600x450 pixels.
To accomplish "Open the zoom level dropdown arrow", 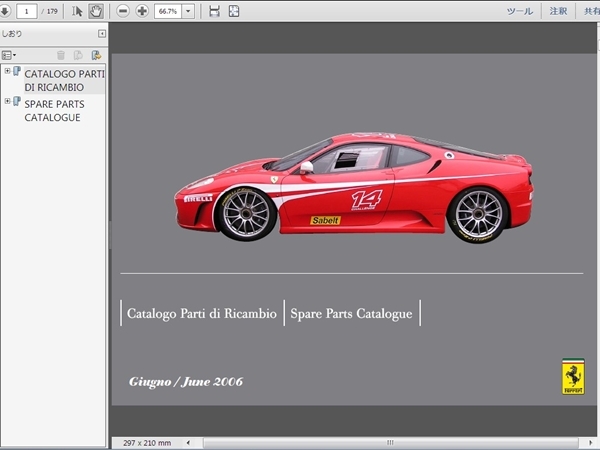I will pyautogui.click(x=188, y=11).
